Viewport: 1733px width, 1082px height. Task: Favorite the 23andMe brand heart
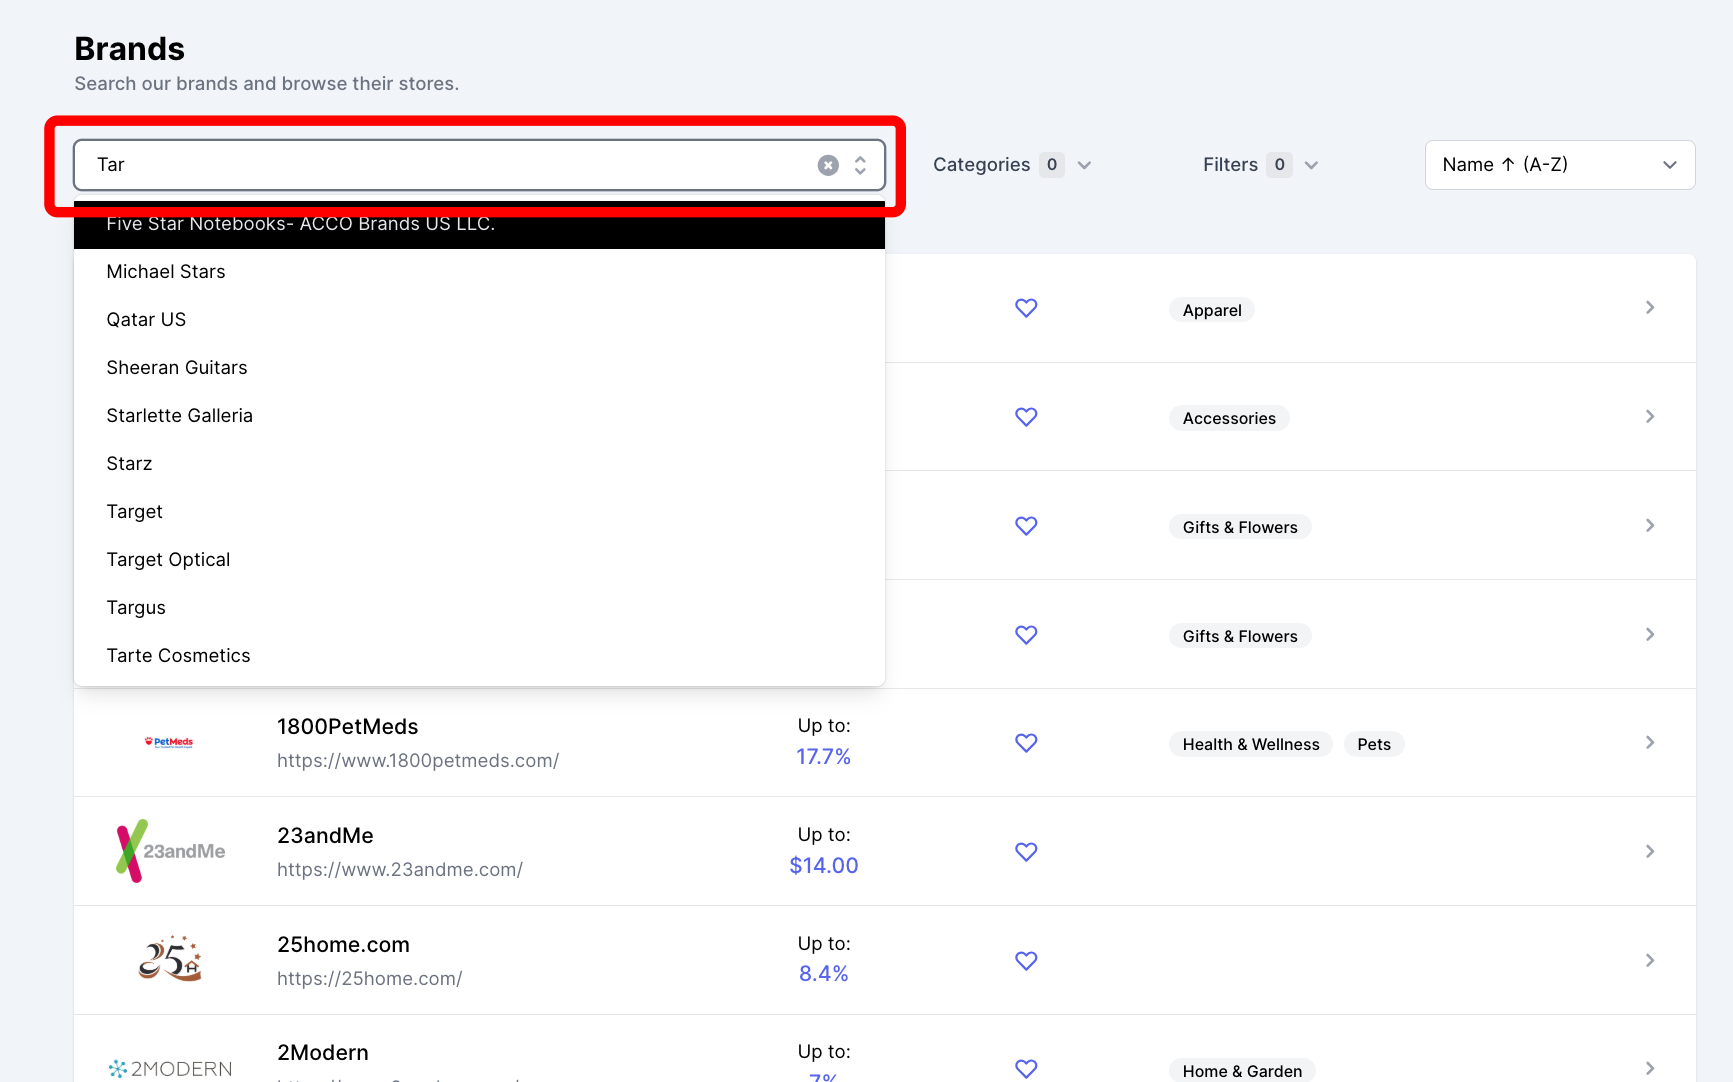pos(1026,852)
